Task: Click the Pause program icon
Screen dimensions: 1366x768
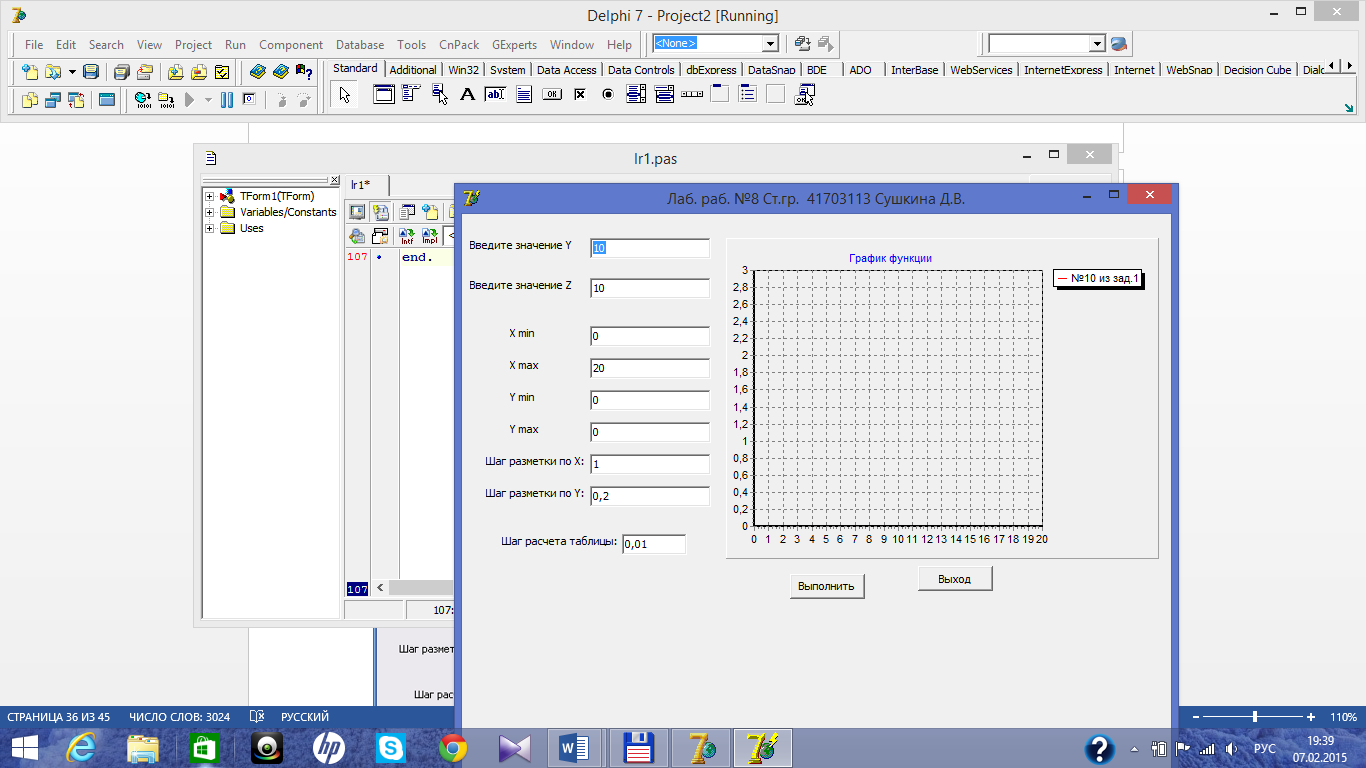Action: tap(227, 100)
